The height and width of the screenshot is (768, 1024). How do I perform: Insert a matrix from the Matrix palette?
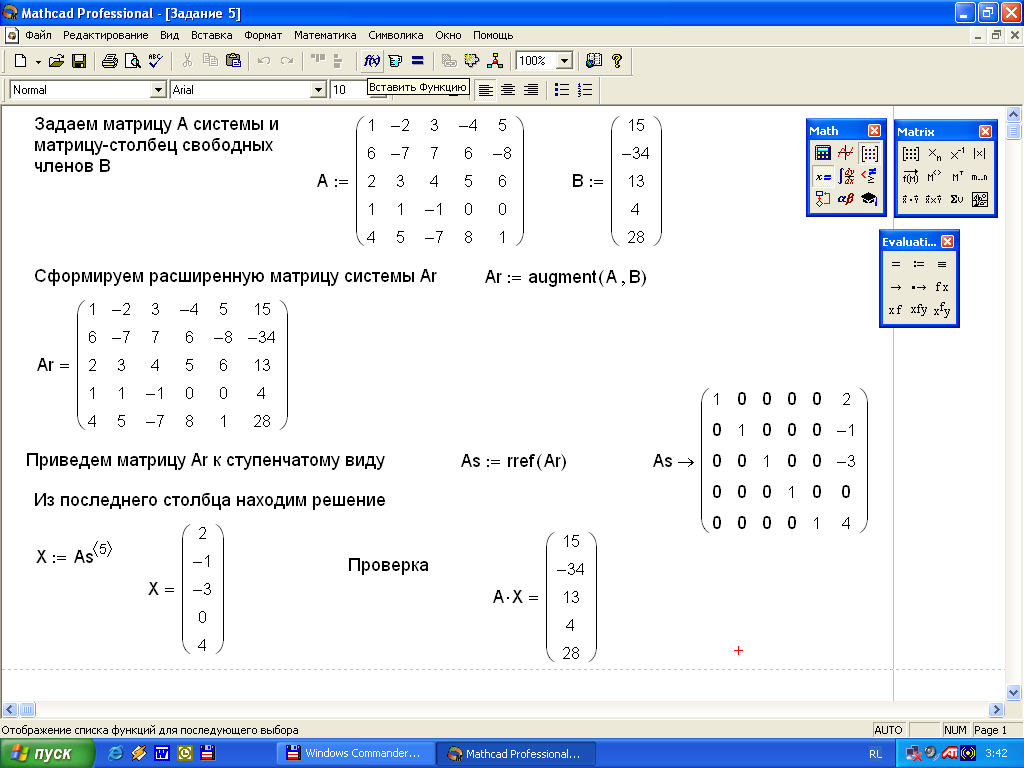pyautogui.click(x=911, y=154)
